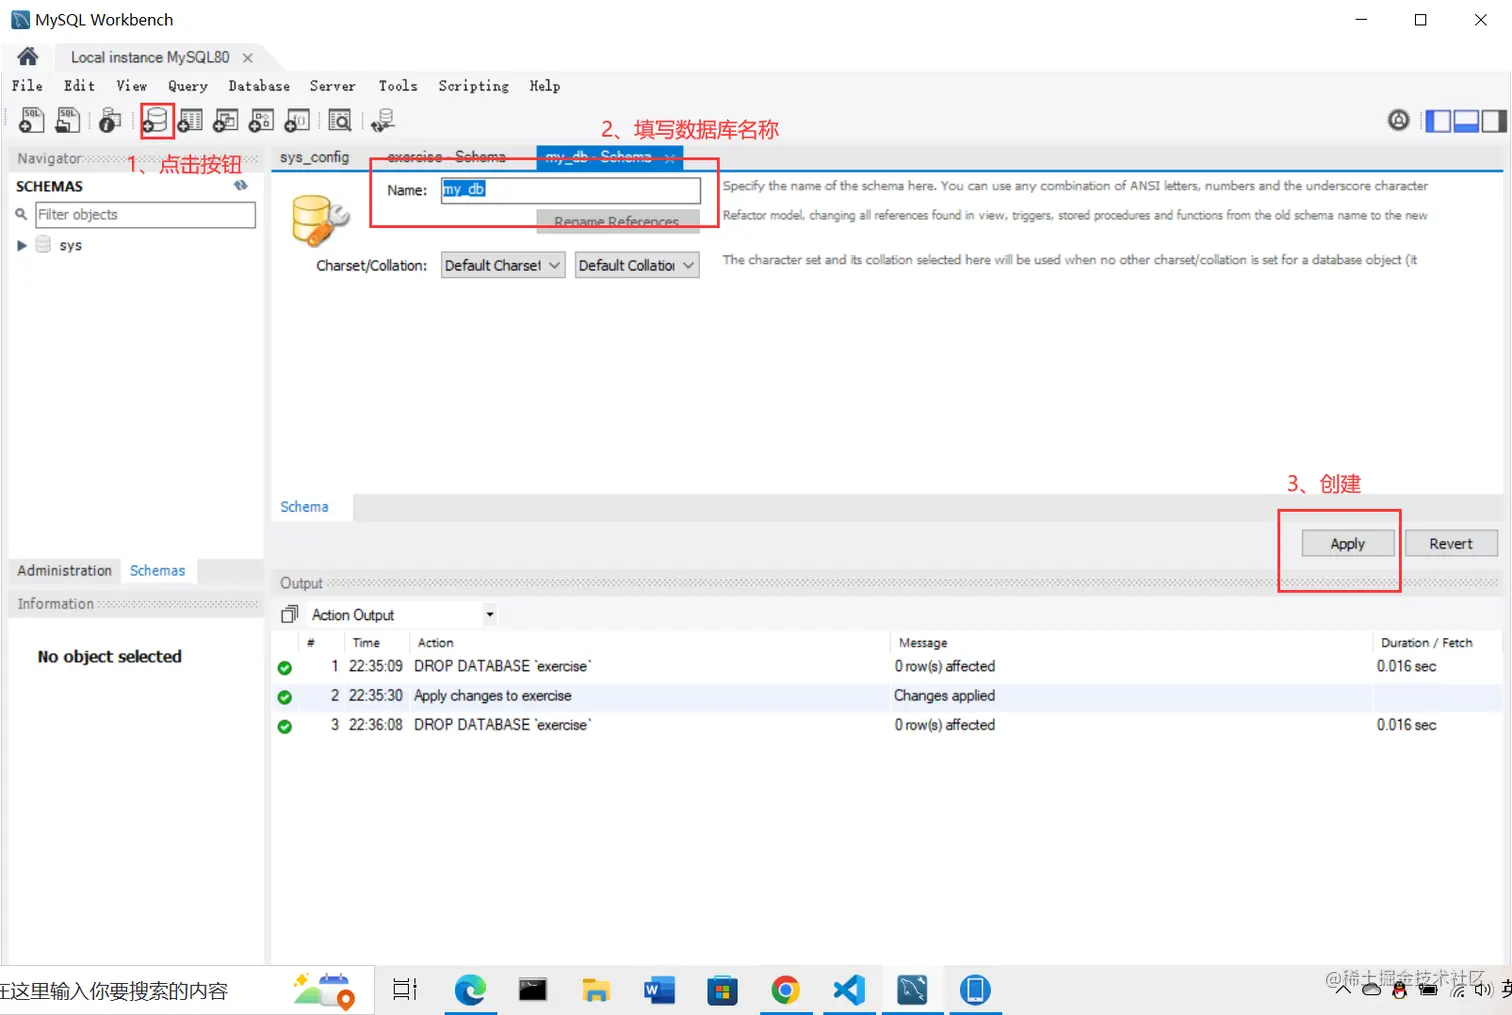The height and width of the screenshot is (1015, 1512).
Task: Click the create new stored procedure icon
Action: 261,121
